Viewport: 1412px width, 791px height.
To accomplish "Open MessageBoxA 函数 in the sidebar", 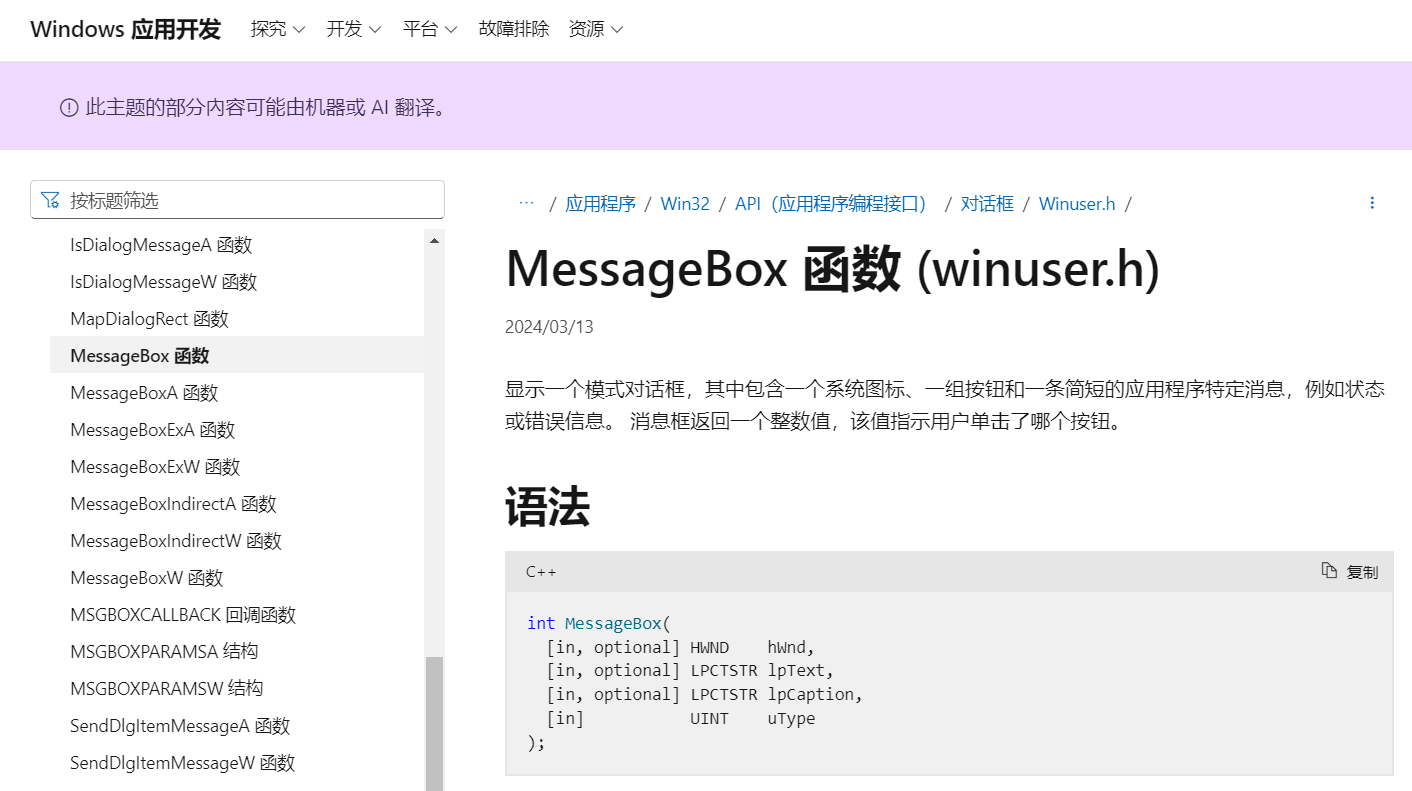I will [x=144, y=393].
